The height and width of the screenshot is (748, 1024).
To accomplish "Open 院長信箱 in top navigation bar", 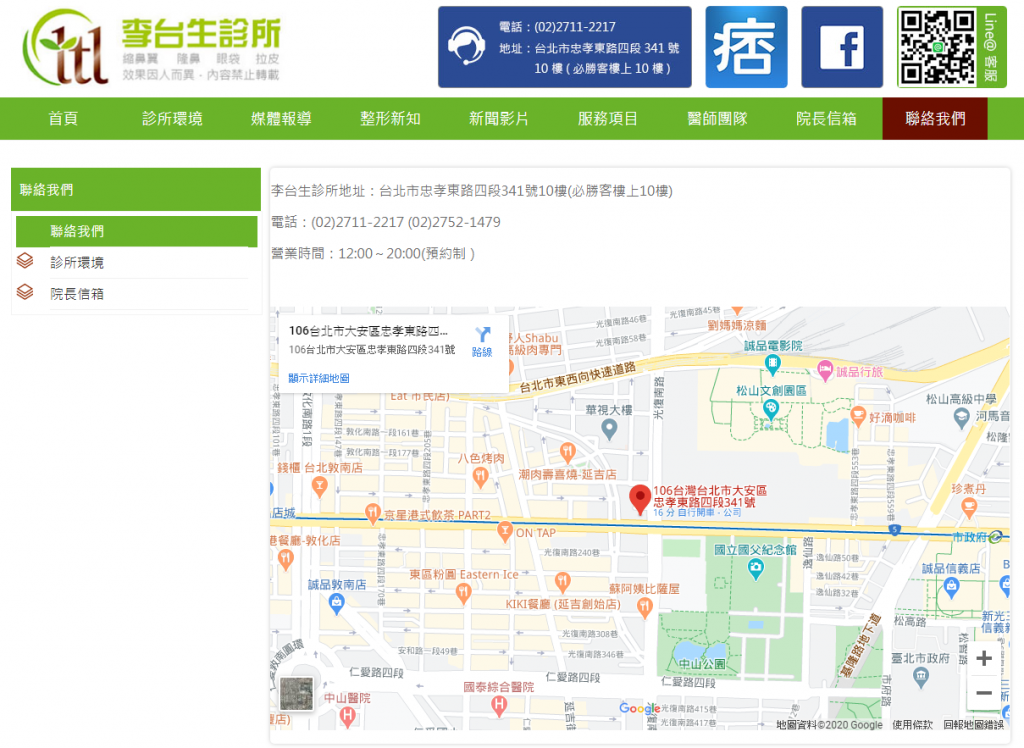I will coord(826,118).
